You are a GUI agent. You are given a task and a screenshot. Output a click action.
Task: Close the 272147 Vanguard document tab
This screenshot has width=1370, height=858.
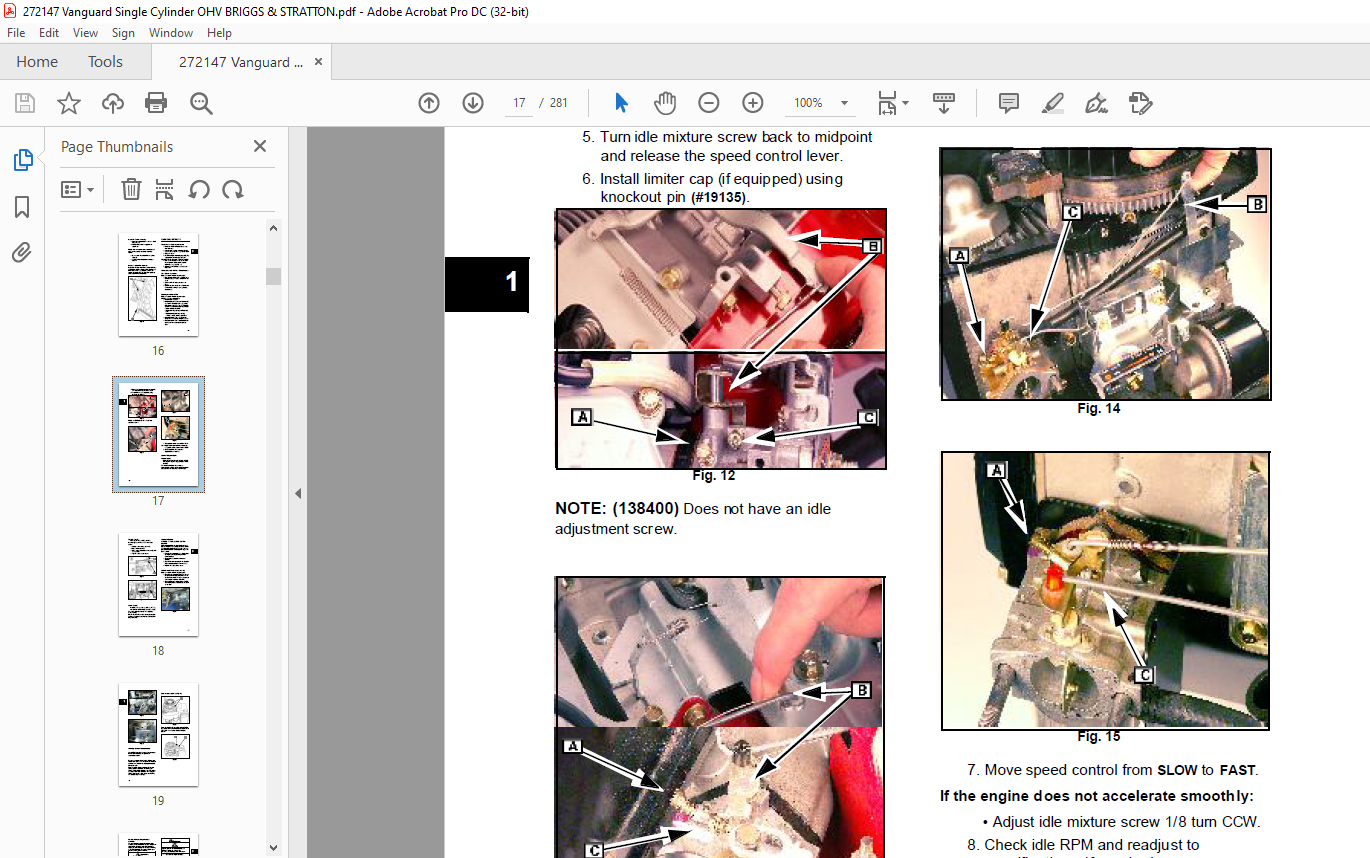click(x=318, y=62)
